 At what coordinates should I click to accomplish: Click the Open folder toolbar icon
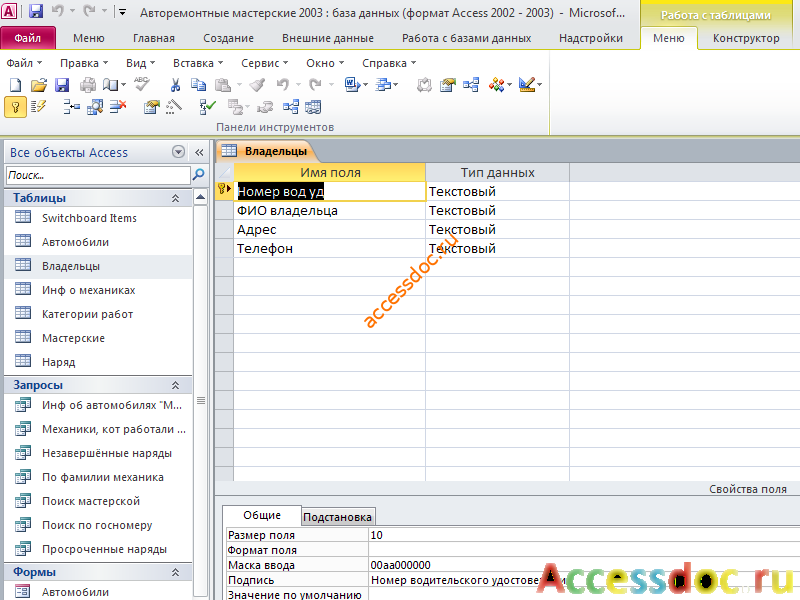pos(38,85)
